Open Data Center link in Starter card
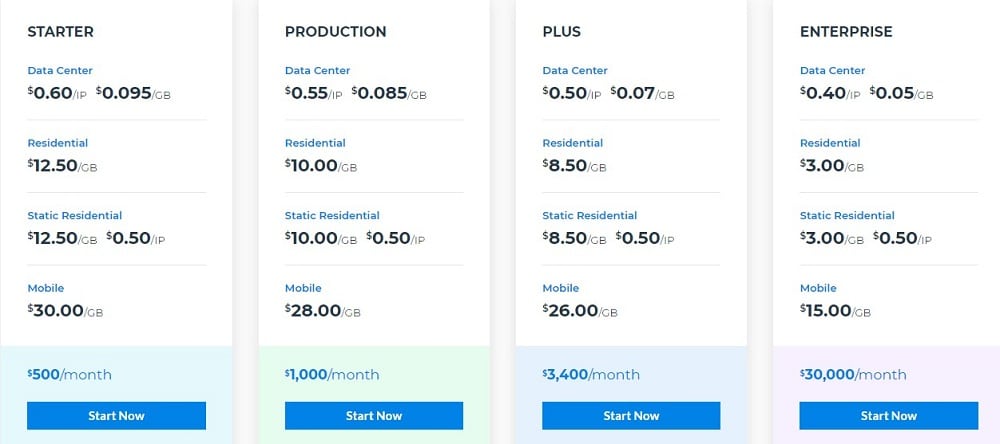1000x444 pixels. click(x=60, y=70)
